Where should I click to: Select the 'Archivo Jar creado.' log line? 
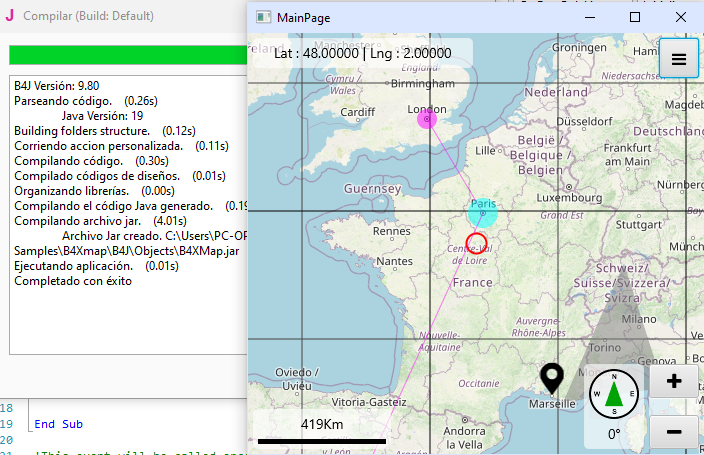(x=154, y=236)
